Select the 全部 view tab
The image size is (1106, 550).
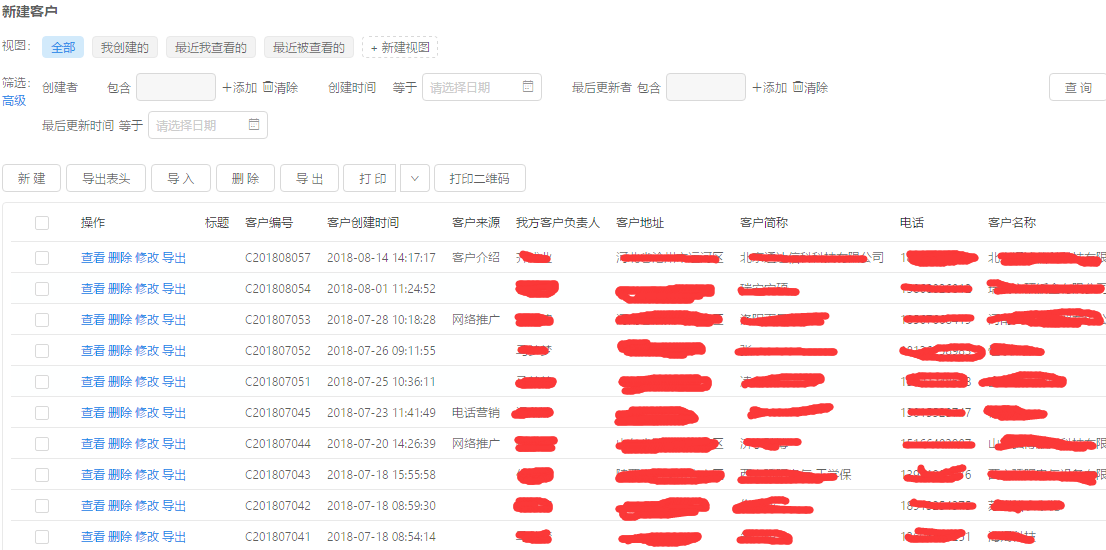[x=63, y=47]
